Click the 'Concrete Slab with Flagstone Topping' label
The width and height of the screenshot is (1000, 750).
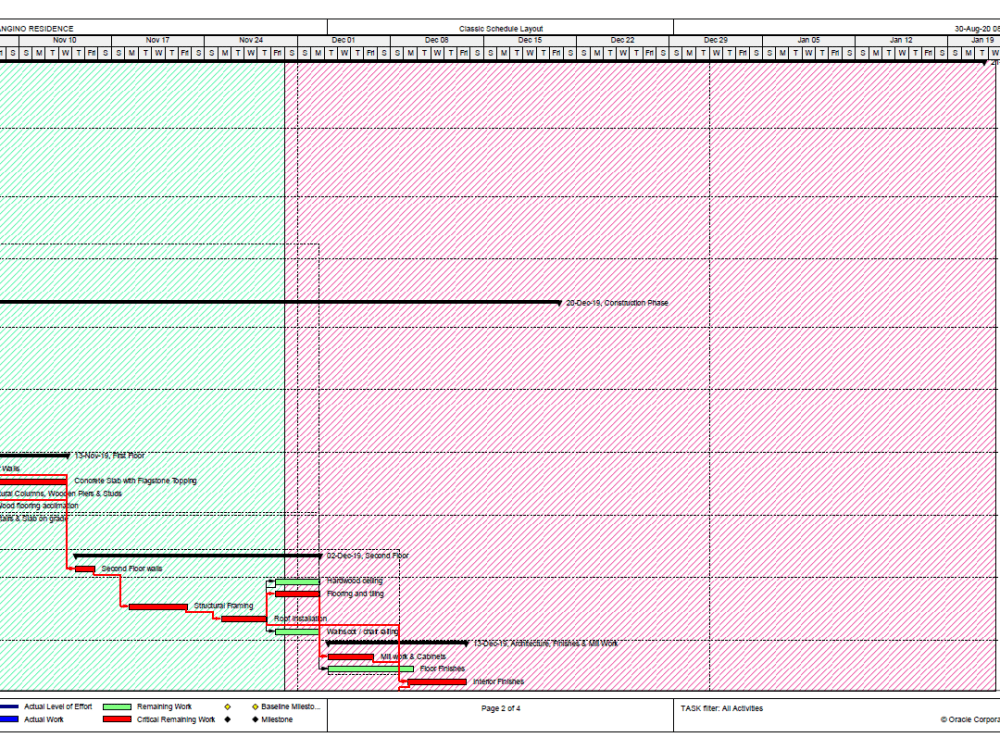[x=135, y=481]
